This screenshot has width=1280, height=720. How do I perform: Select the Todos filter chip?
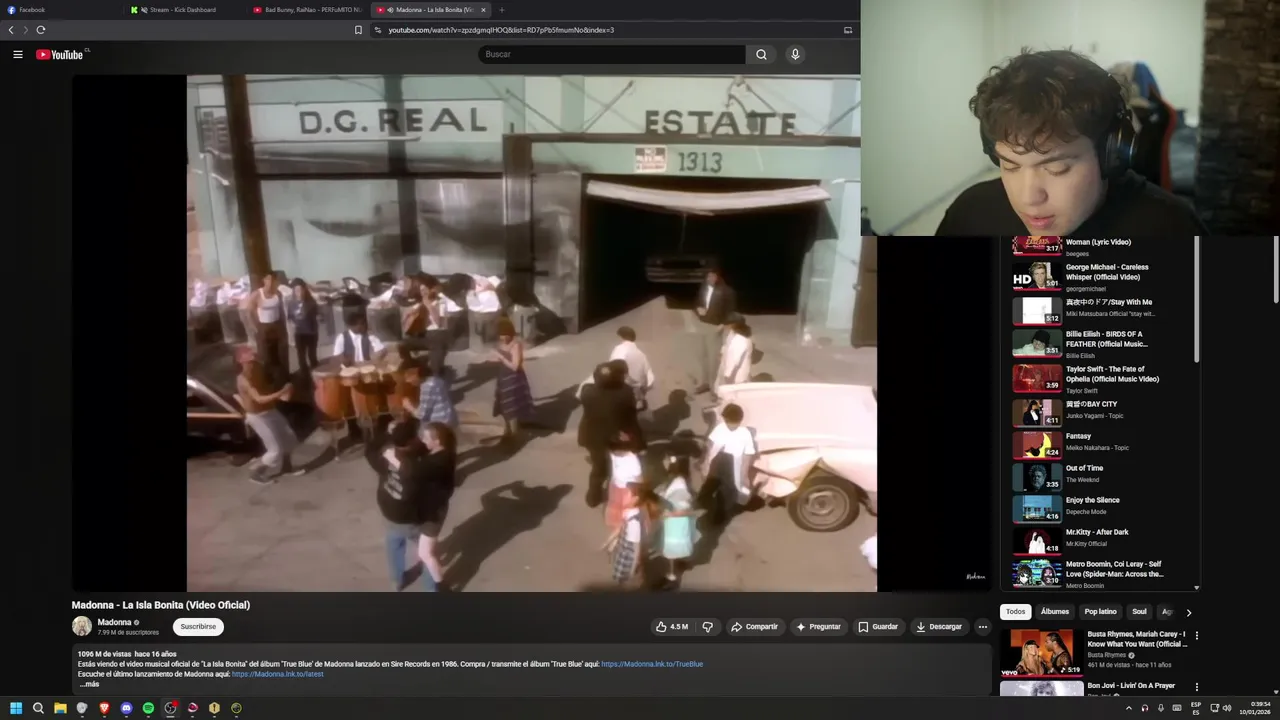1015,612
